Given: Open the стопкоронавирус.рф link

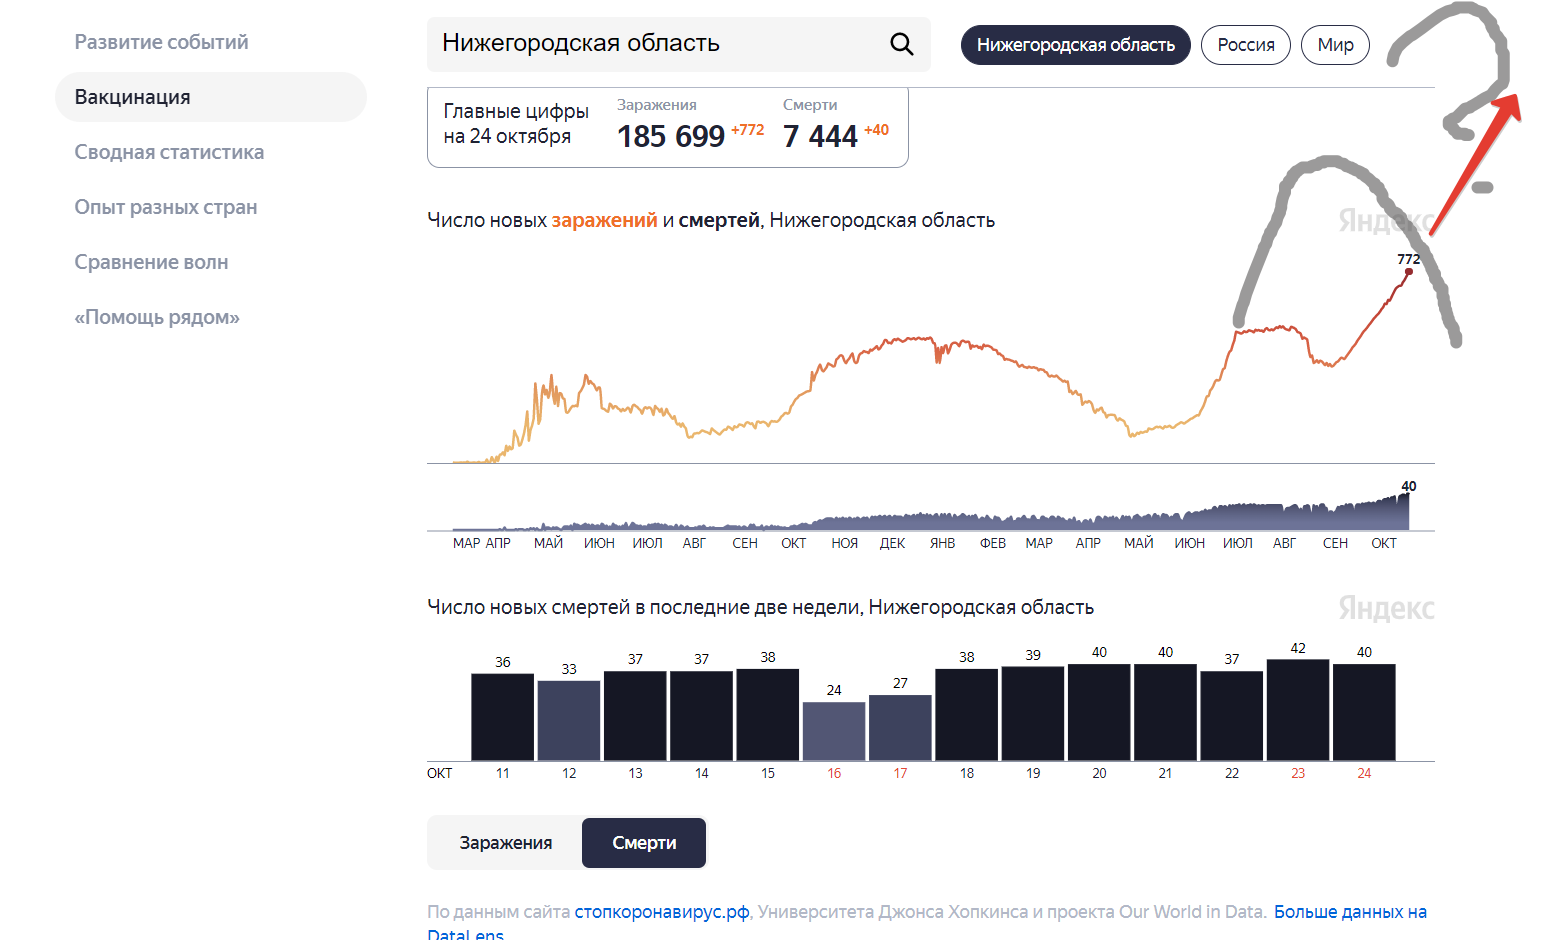Looking at the screenshot, I should pyautogui.click(x=662, y=912).
